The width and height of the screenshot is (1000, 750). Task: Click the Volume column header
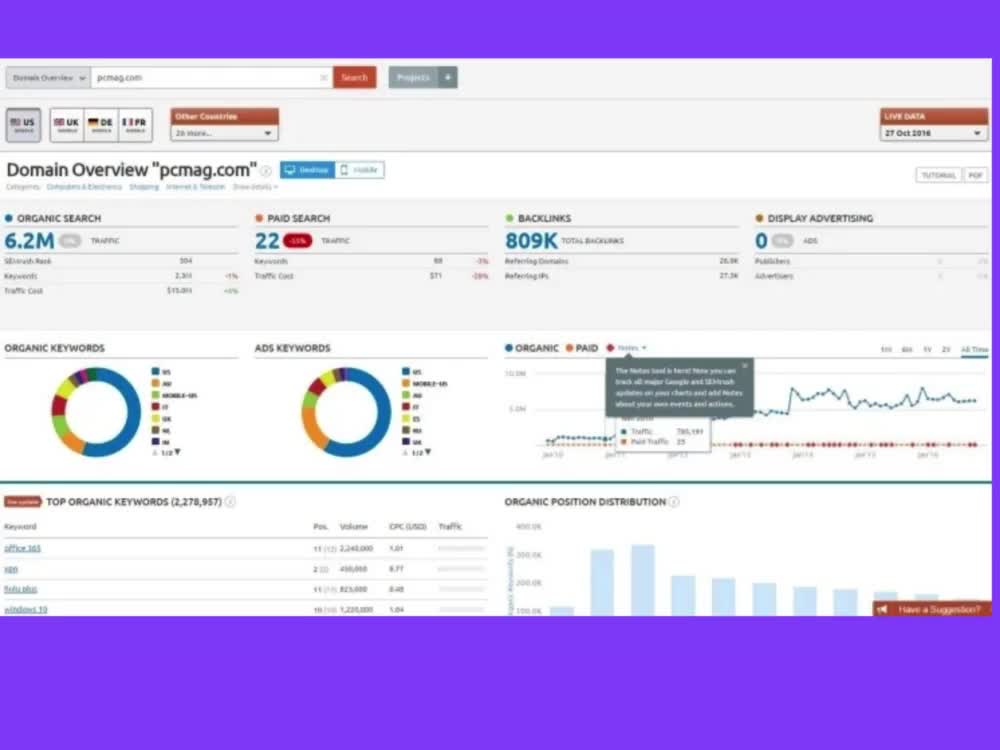click(x=353, y=527)
